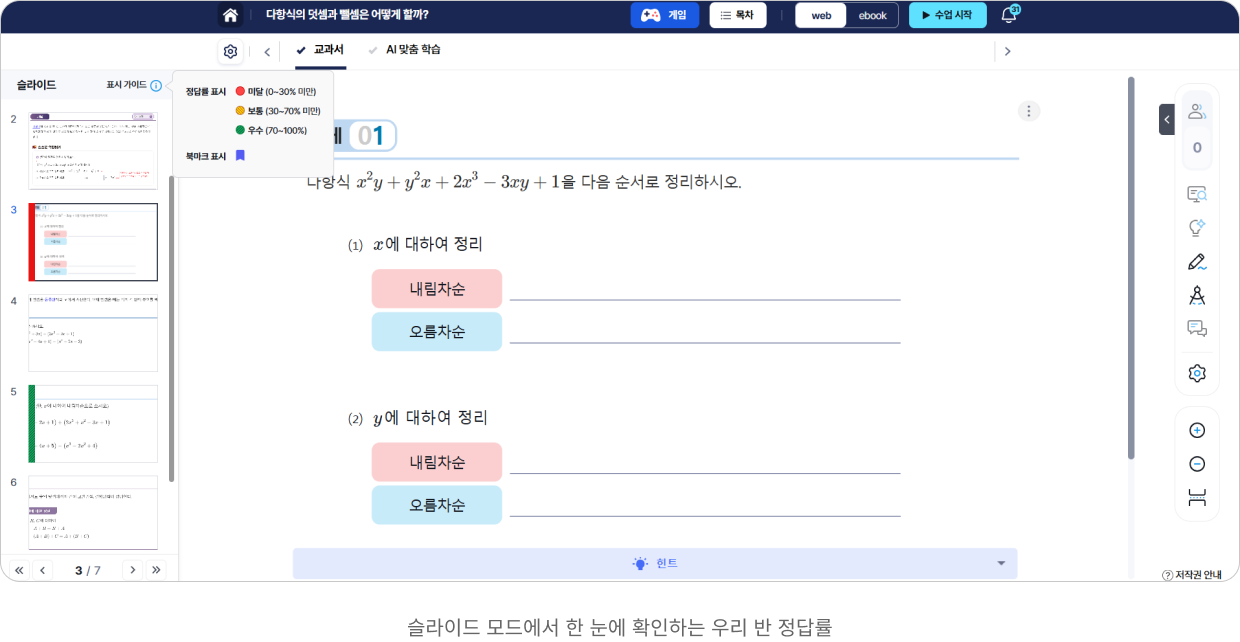This screenshot has width=1240, height=642.
Task: Collapse the right sidebar panel arrow
Action: (1166, 119)
